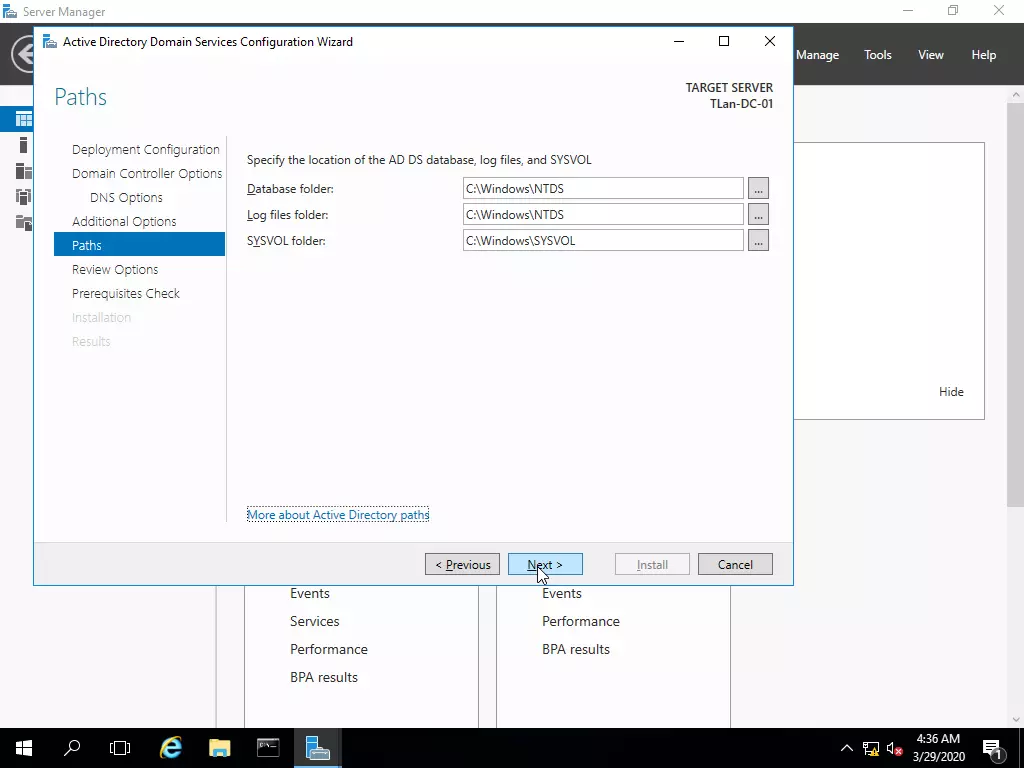
Task: Open Performance in the tile without Services
Action: [x=581, y=622]
